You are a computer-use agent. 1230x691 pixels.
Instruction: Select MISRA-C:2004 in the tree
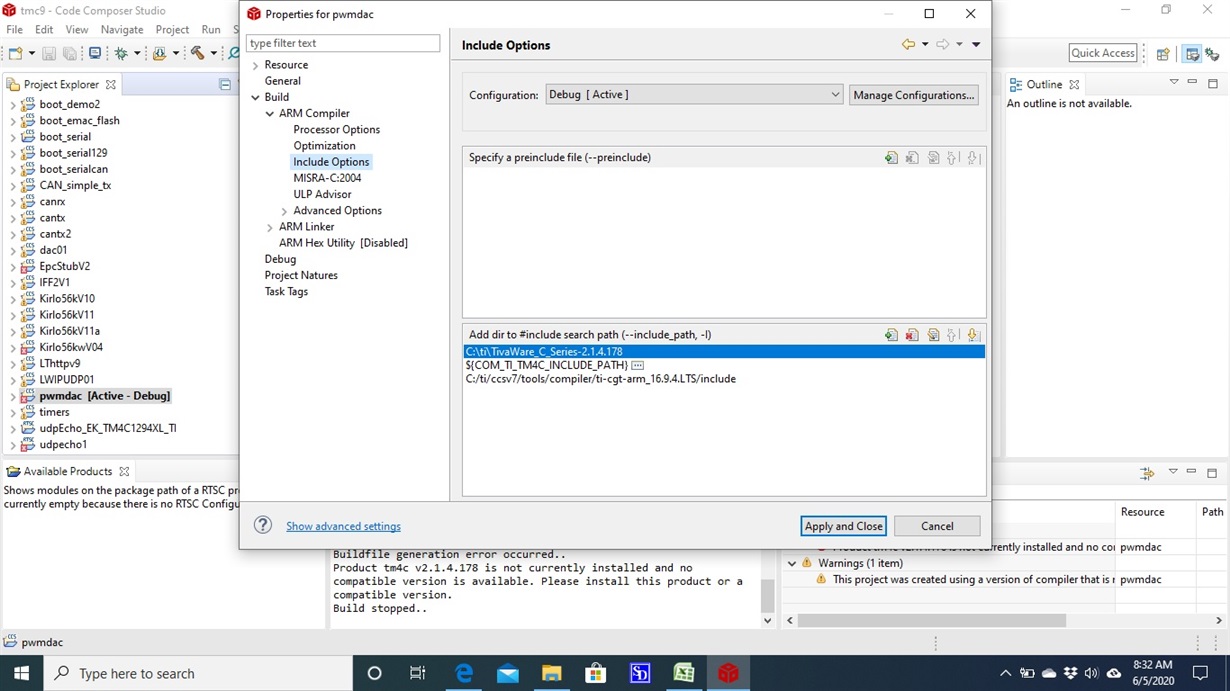tap(327, 178)
